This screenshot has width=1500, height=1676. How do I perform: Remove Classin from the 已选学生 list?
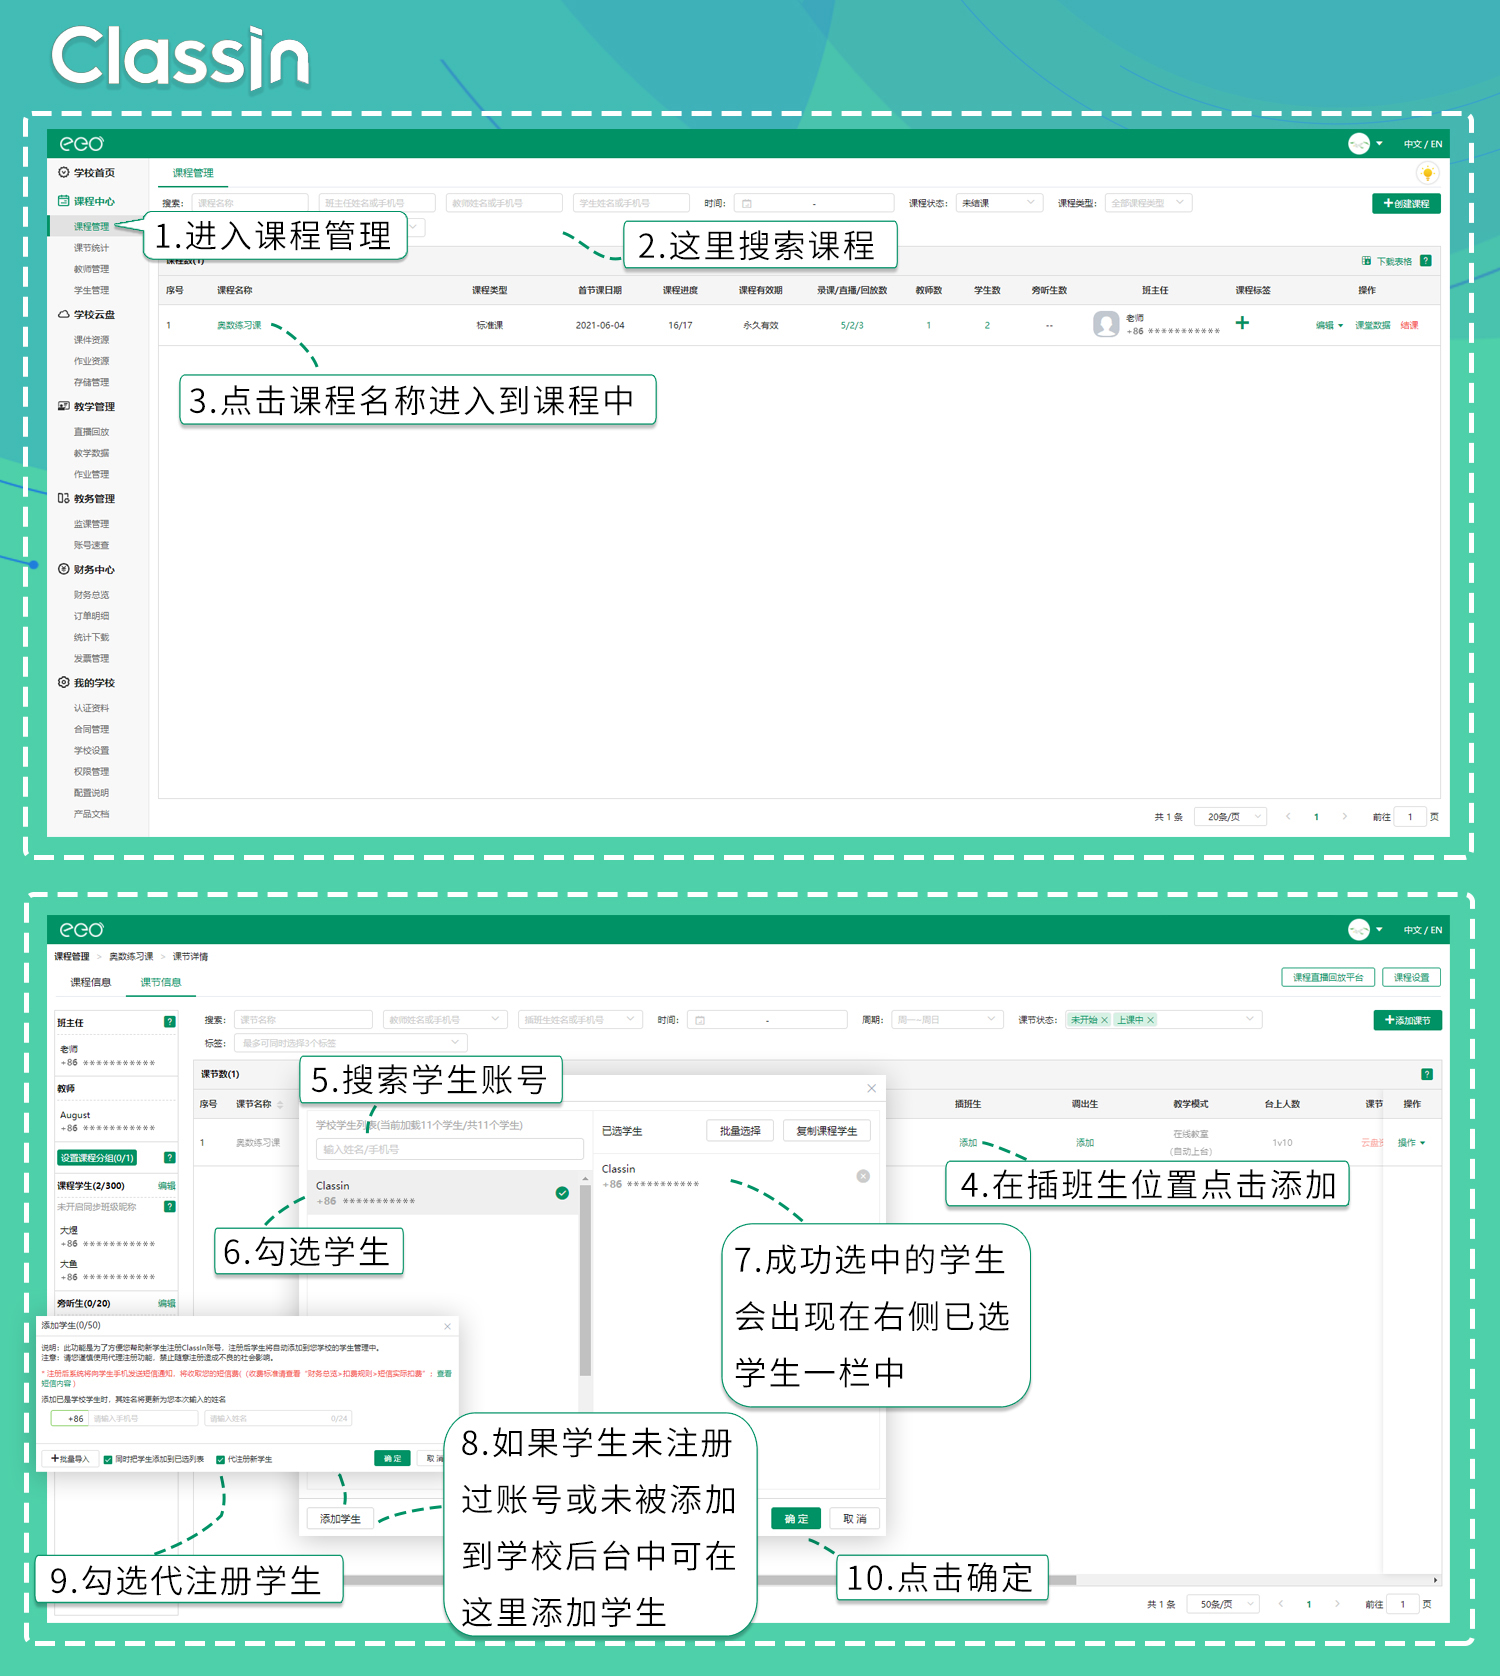(x=863, y=1176)
